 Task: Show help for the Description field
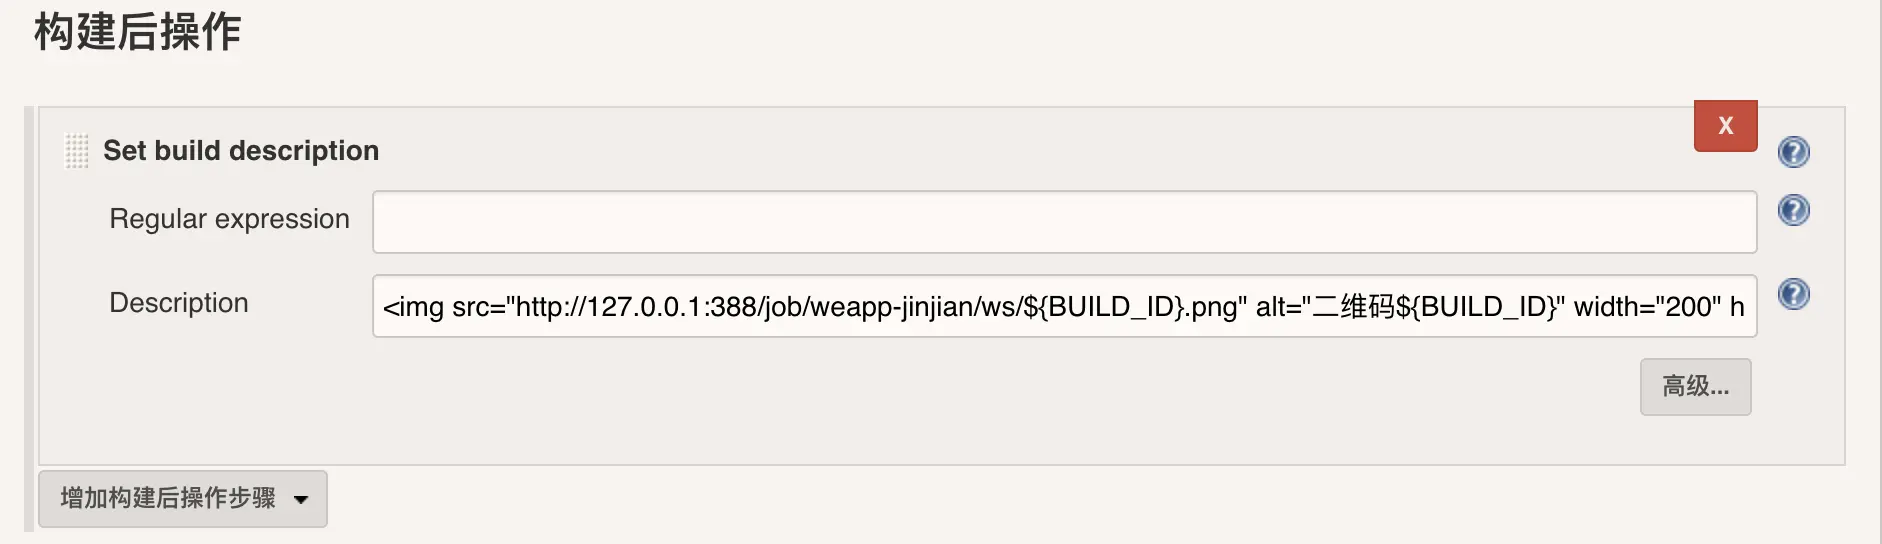(x=1794, y=294)
